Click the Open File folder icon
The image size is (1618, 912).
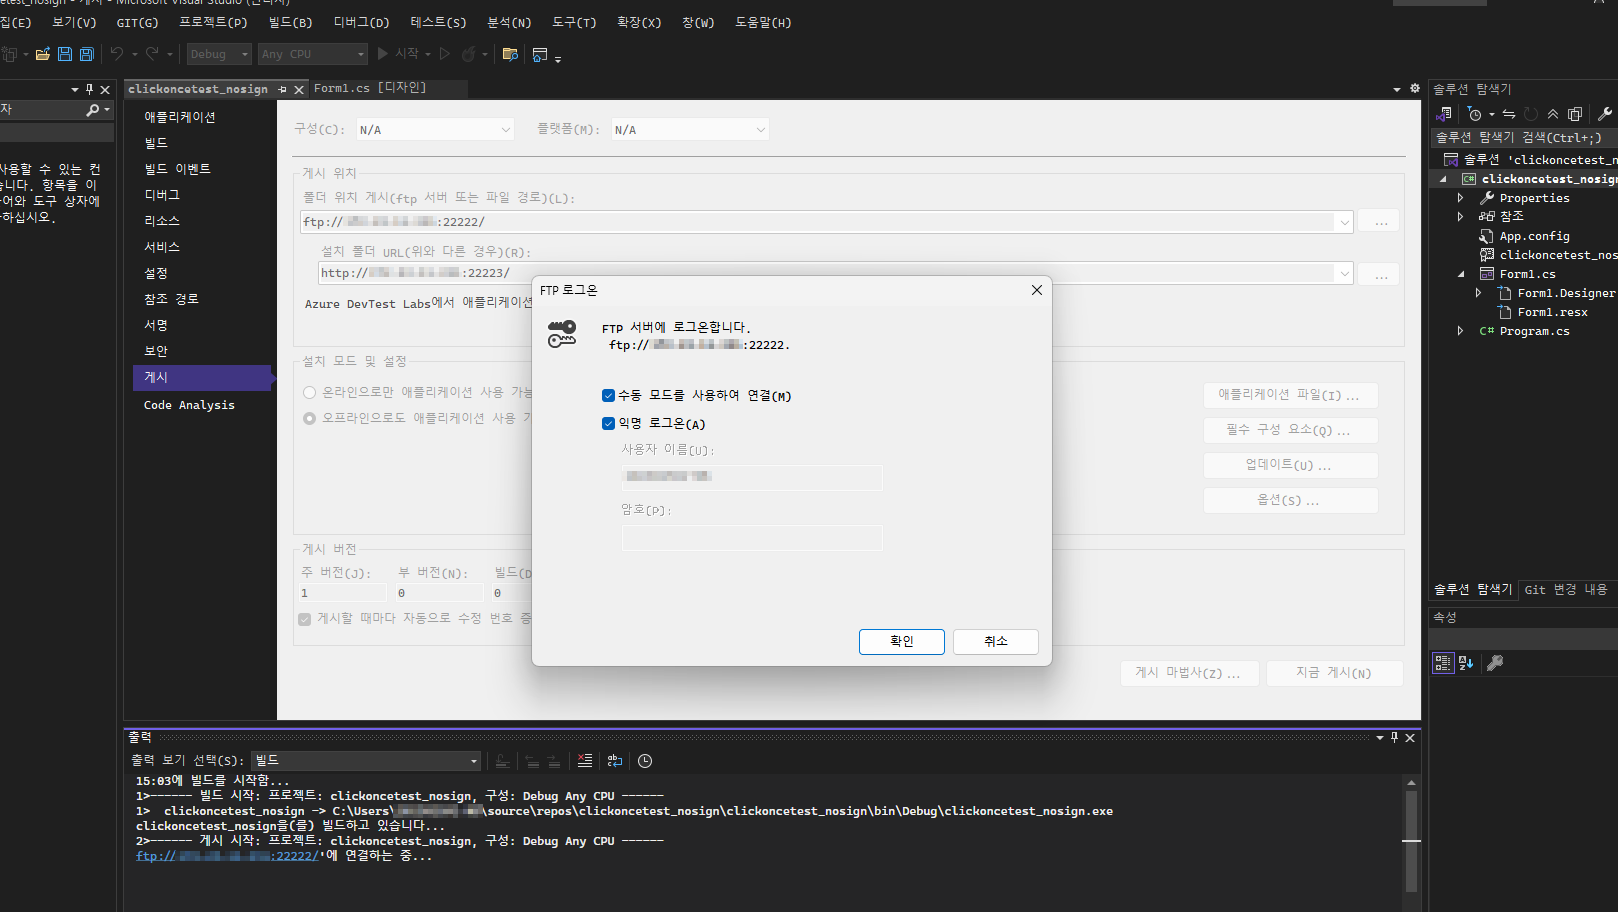[42, 54]
